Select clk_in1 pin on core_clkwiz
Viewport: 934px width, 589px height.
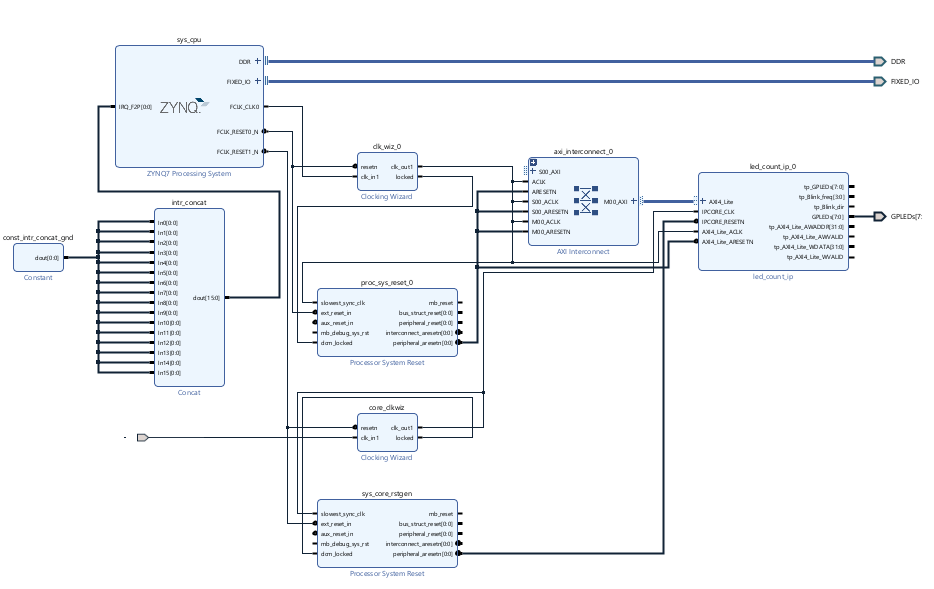(369, 438)
